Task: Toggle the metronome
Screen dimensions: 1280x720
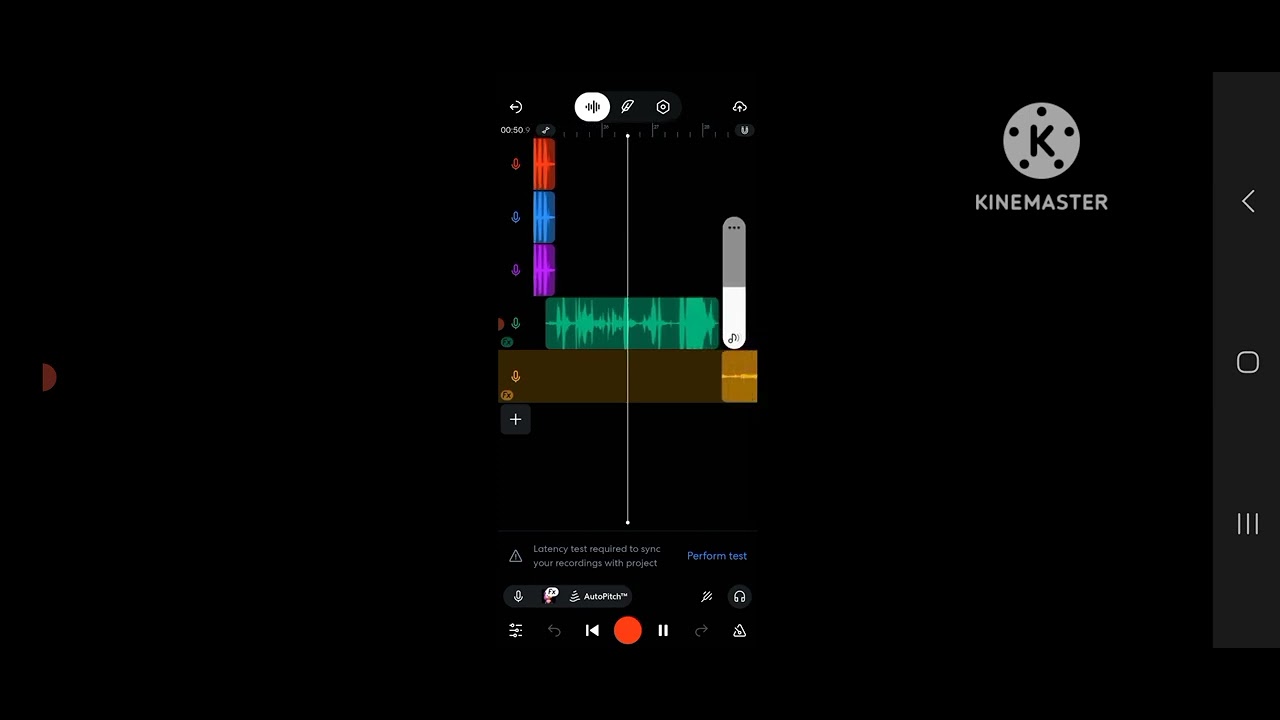Action: pyautogui.click(x=740, y=631)
